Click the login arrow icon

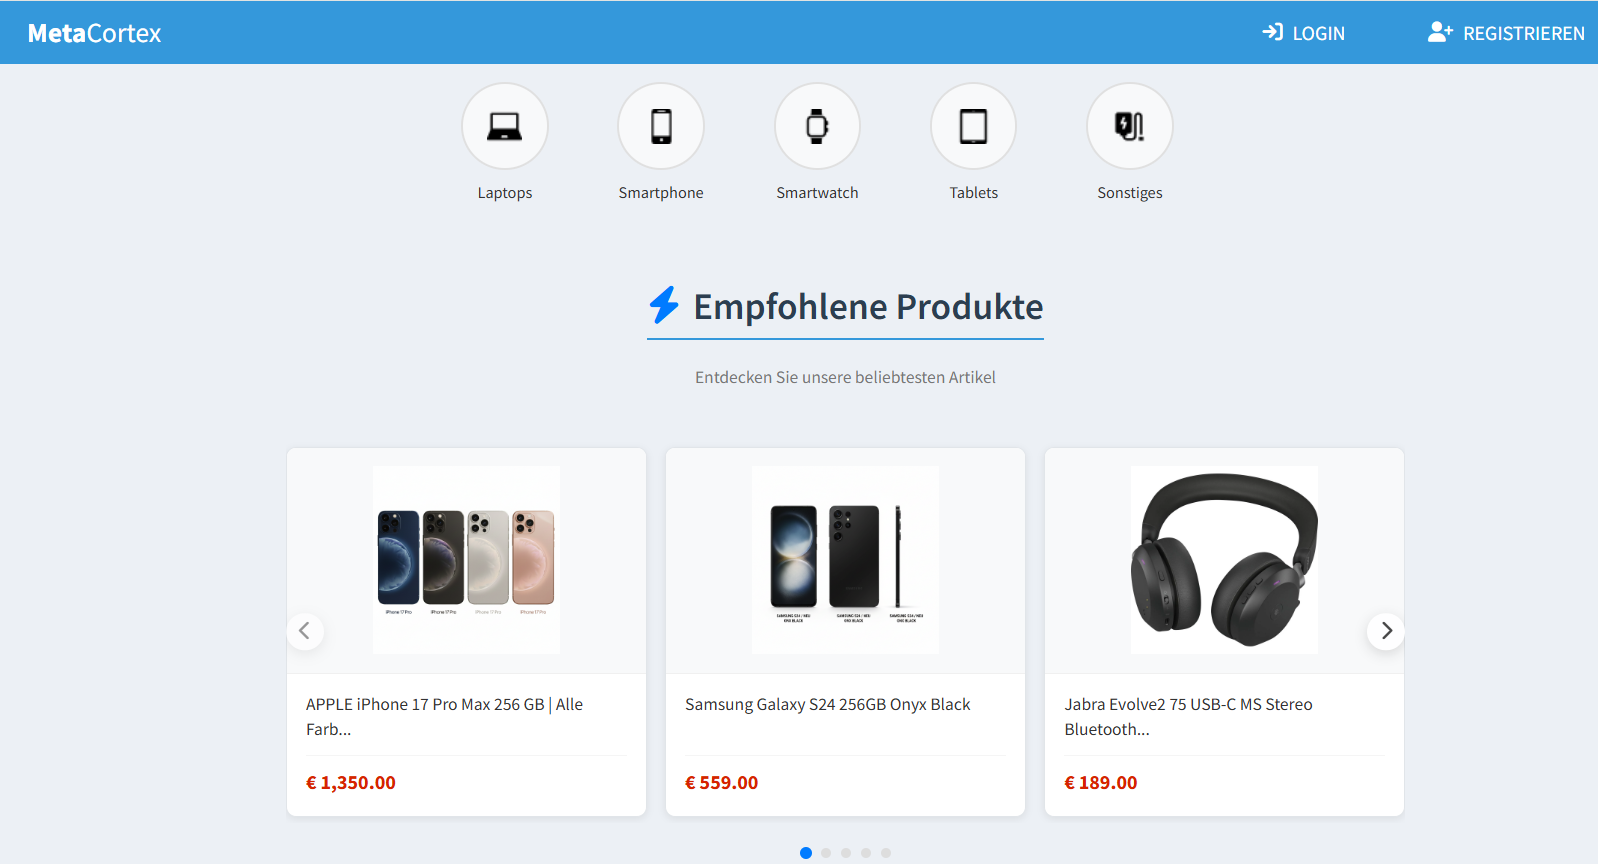1272,32
